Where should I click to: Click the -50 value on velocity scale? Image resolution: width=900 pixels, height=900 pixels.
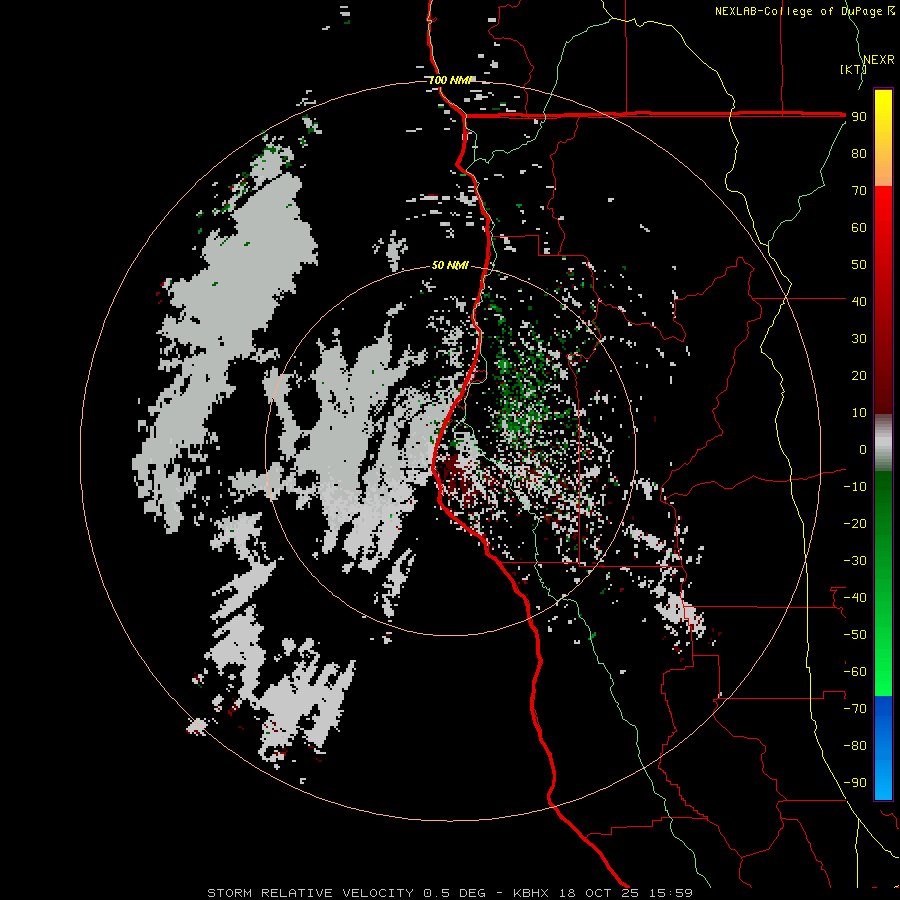click(x=855, y=635)
